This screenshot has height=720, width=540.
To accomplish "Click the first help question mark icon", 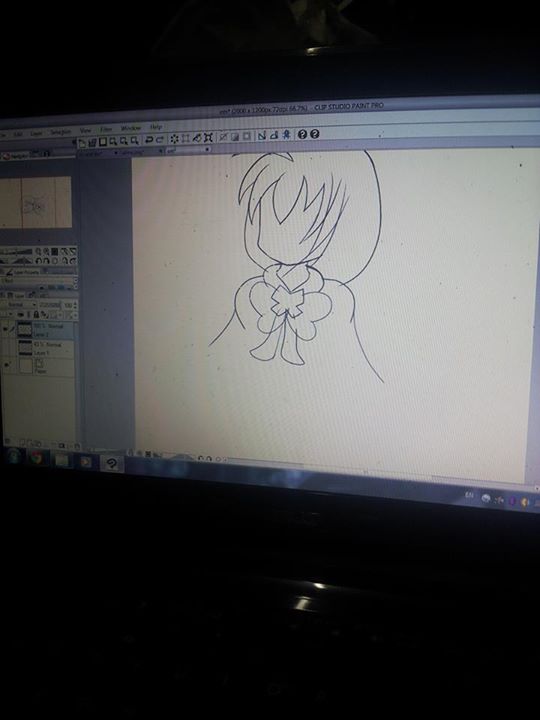I will pyautogui.click(x=302, y=134).
